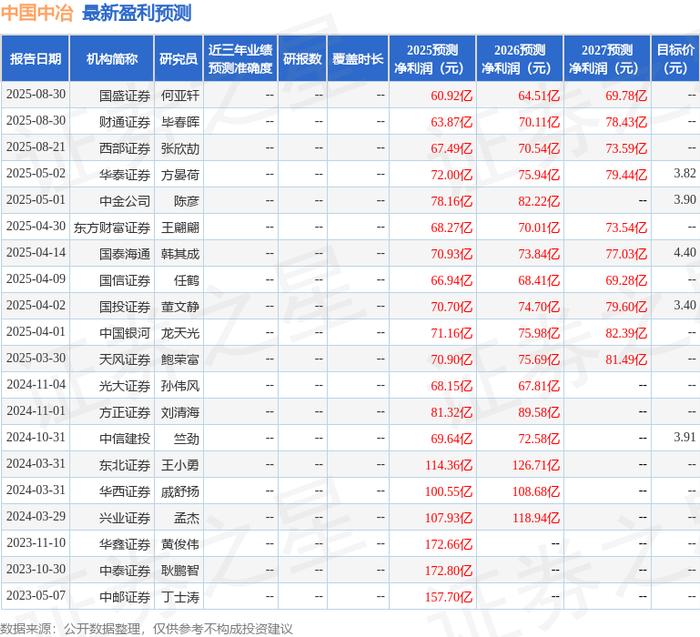Viewport: 700px width, 637px height.
Task: Select researcher 戚舒扬
Action: [x=180, y=491]
